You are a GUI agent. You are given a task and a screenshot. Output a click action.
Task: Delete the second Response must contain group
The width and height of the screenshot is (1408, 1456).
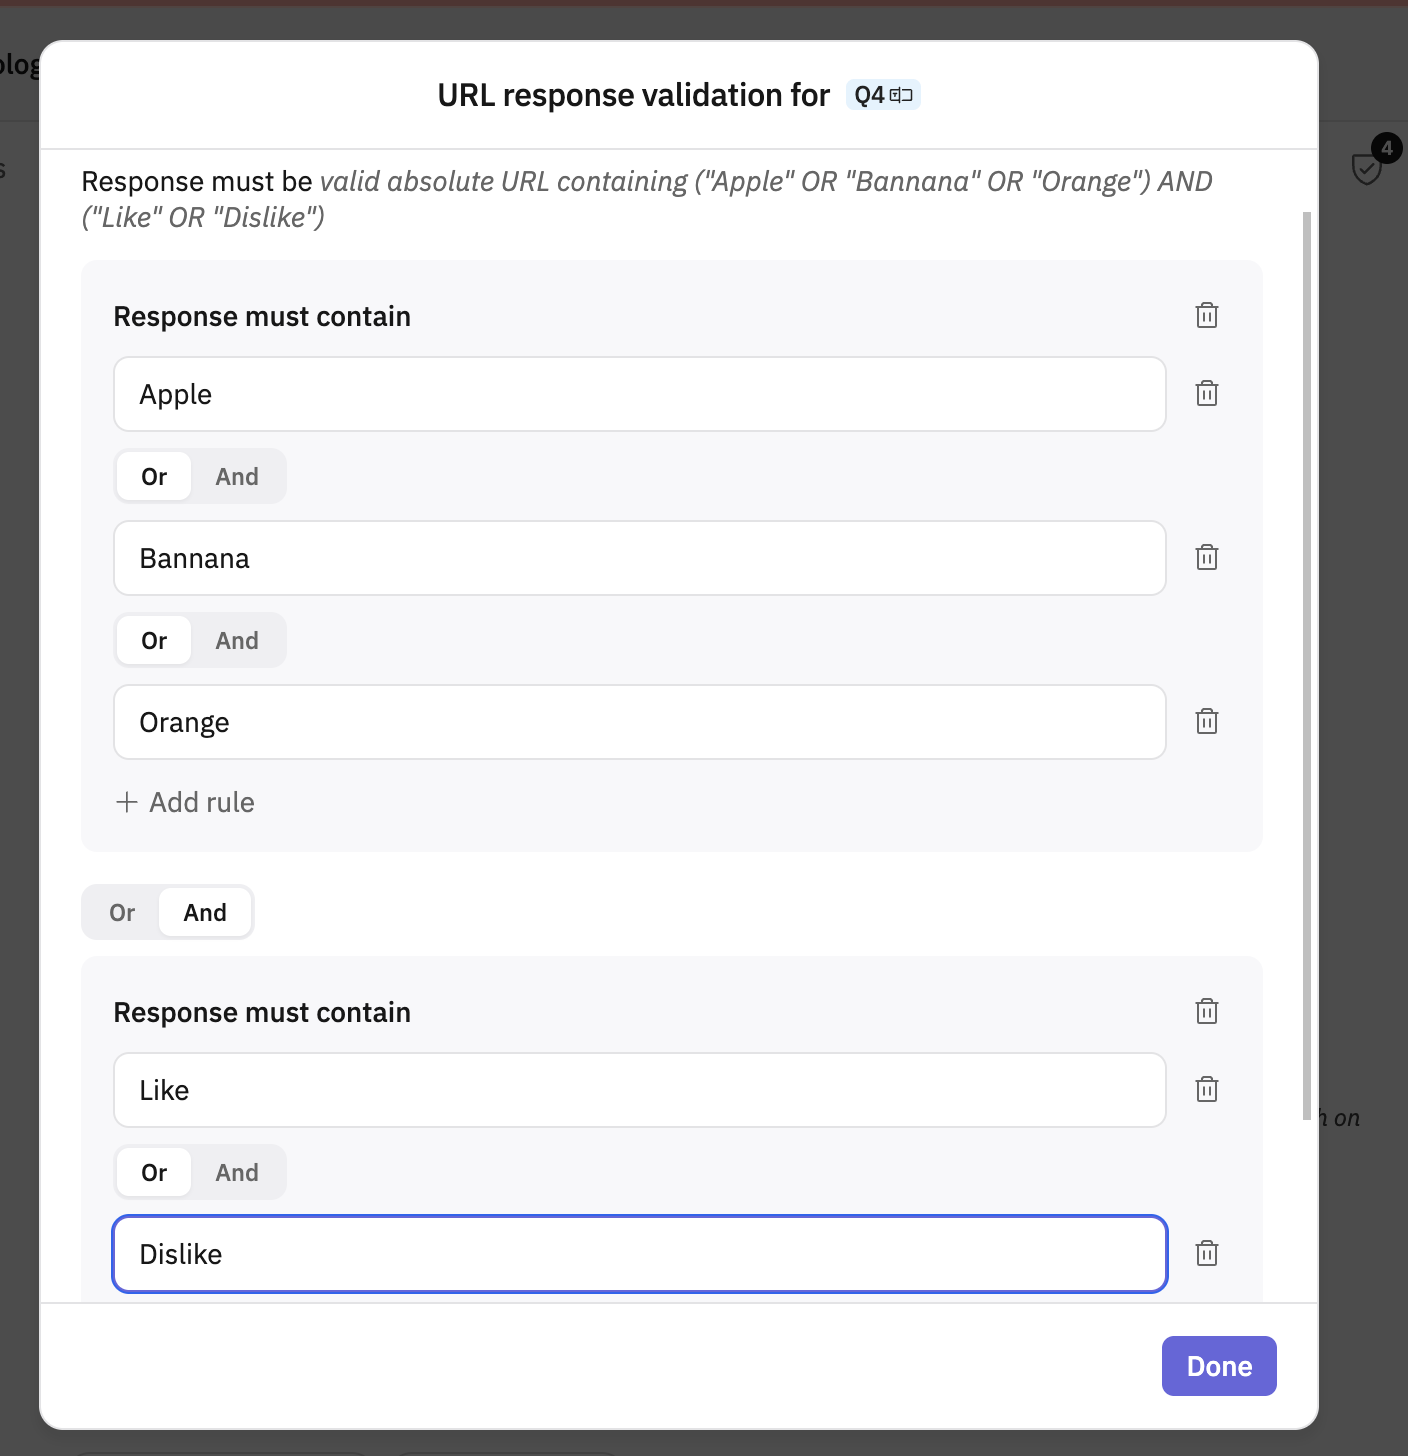click(1207, 1011)
